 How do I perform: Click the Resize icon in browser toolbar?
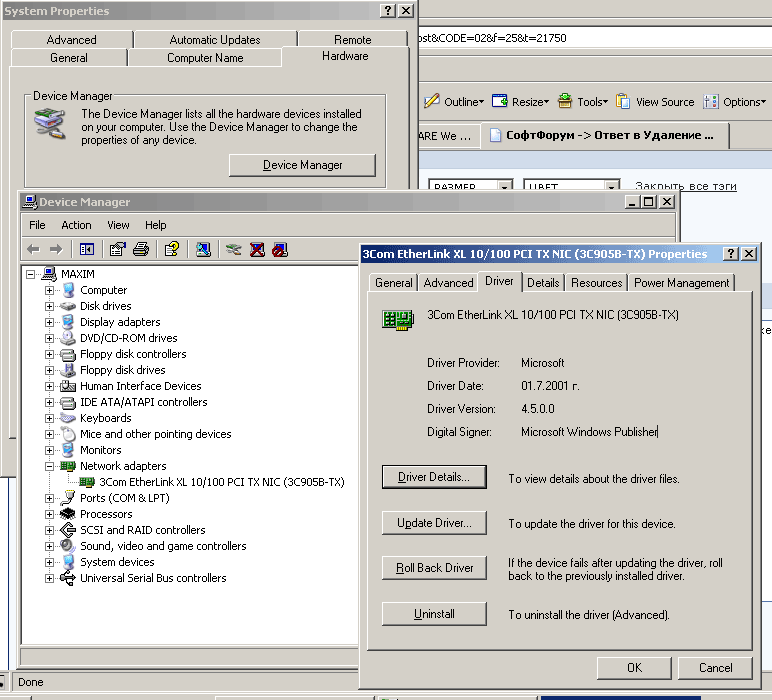[x=499, y=101]
